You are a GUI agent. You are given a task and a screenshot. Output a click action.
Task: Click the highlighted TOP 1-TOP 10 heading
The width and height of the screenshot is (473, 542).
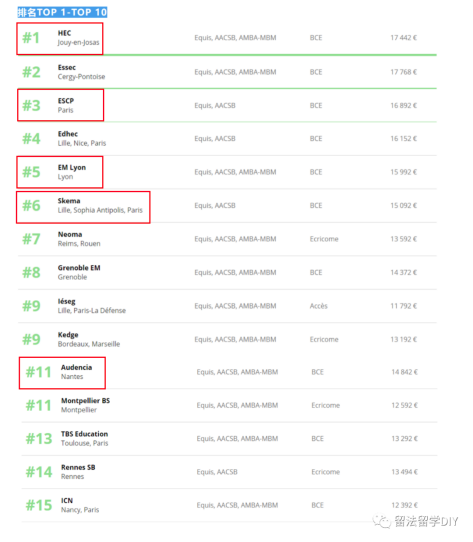click(x=62, y=12)
